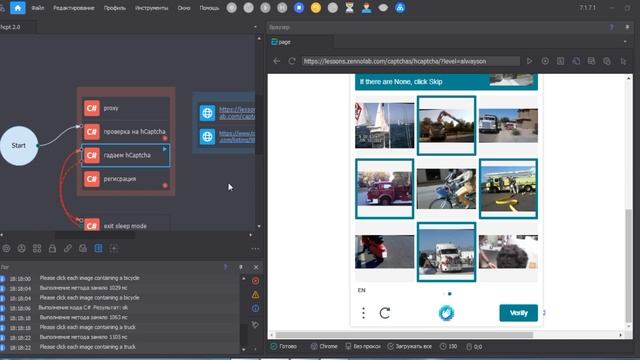The height and width of the screenshot is (360, 640).
Task: Pin the log panel
Action: (x=241, y=267)
